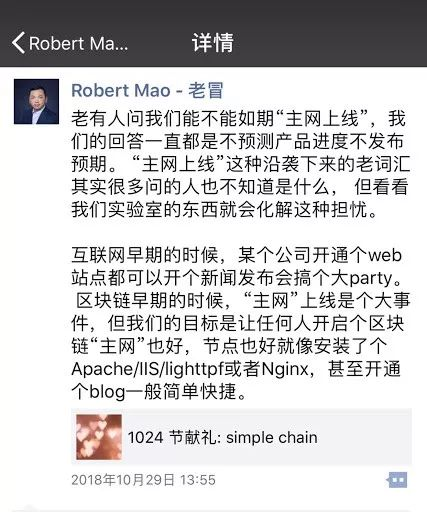Tap the last line '个blog一般简单快捷'
This screenshot has width=427, height=512.
coord(159,391)
